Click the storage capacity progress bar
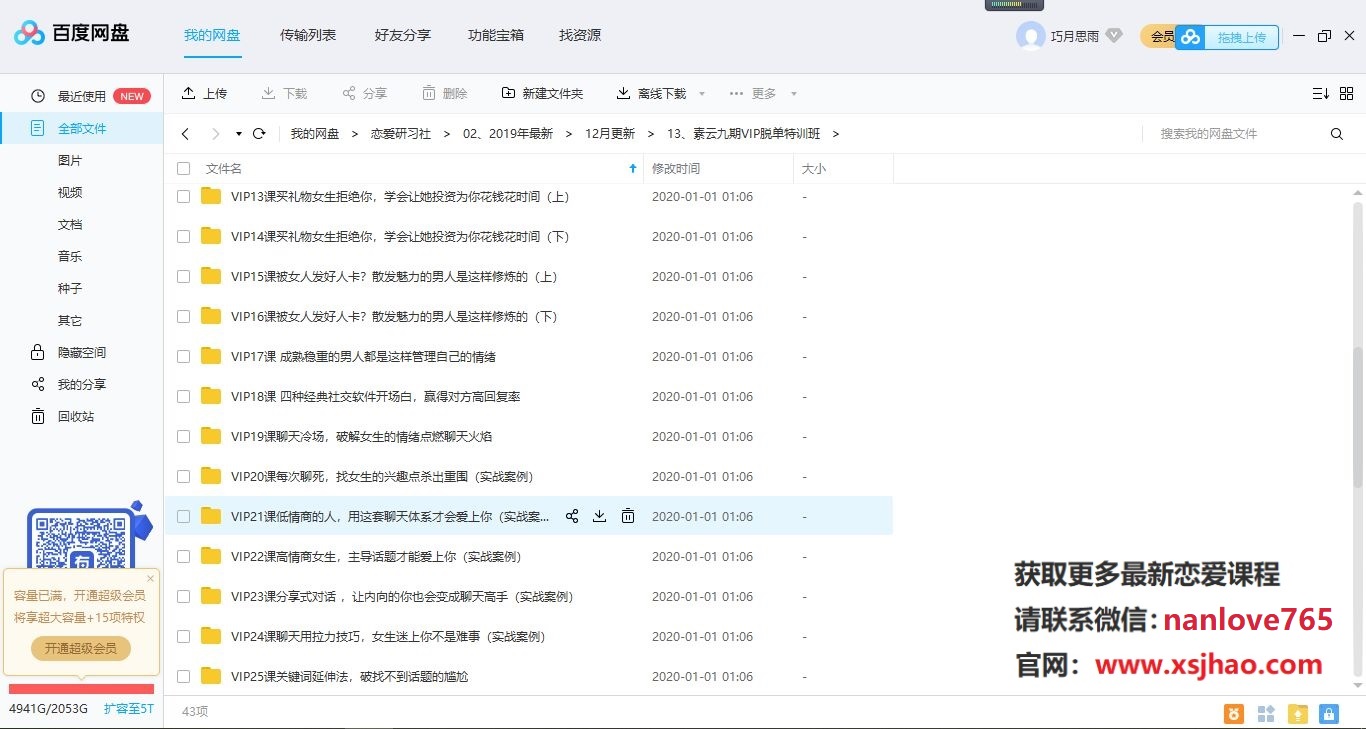This screenshot has width=1366, height=729. click(80, 689)
